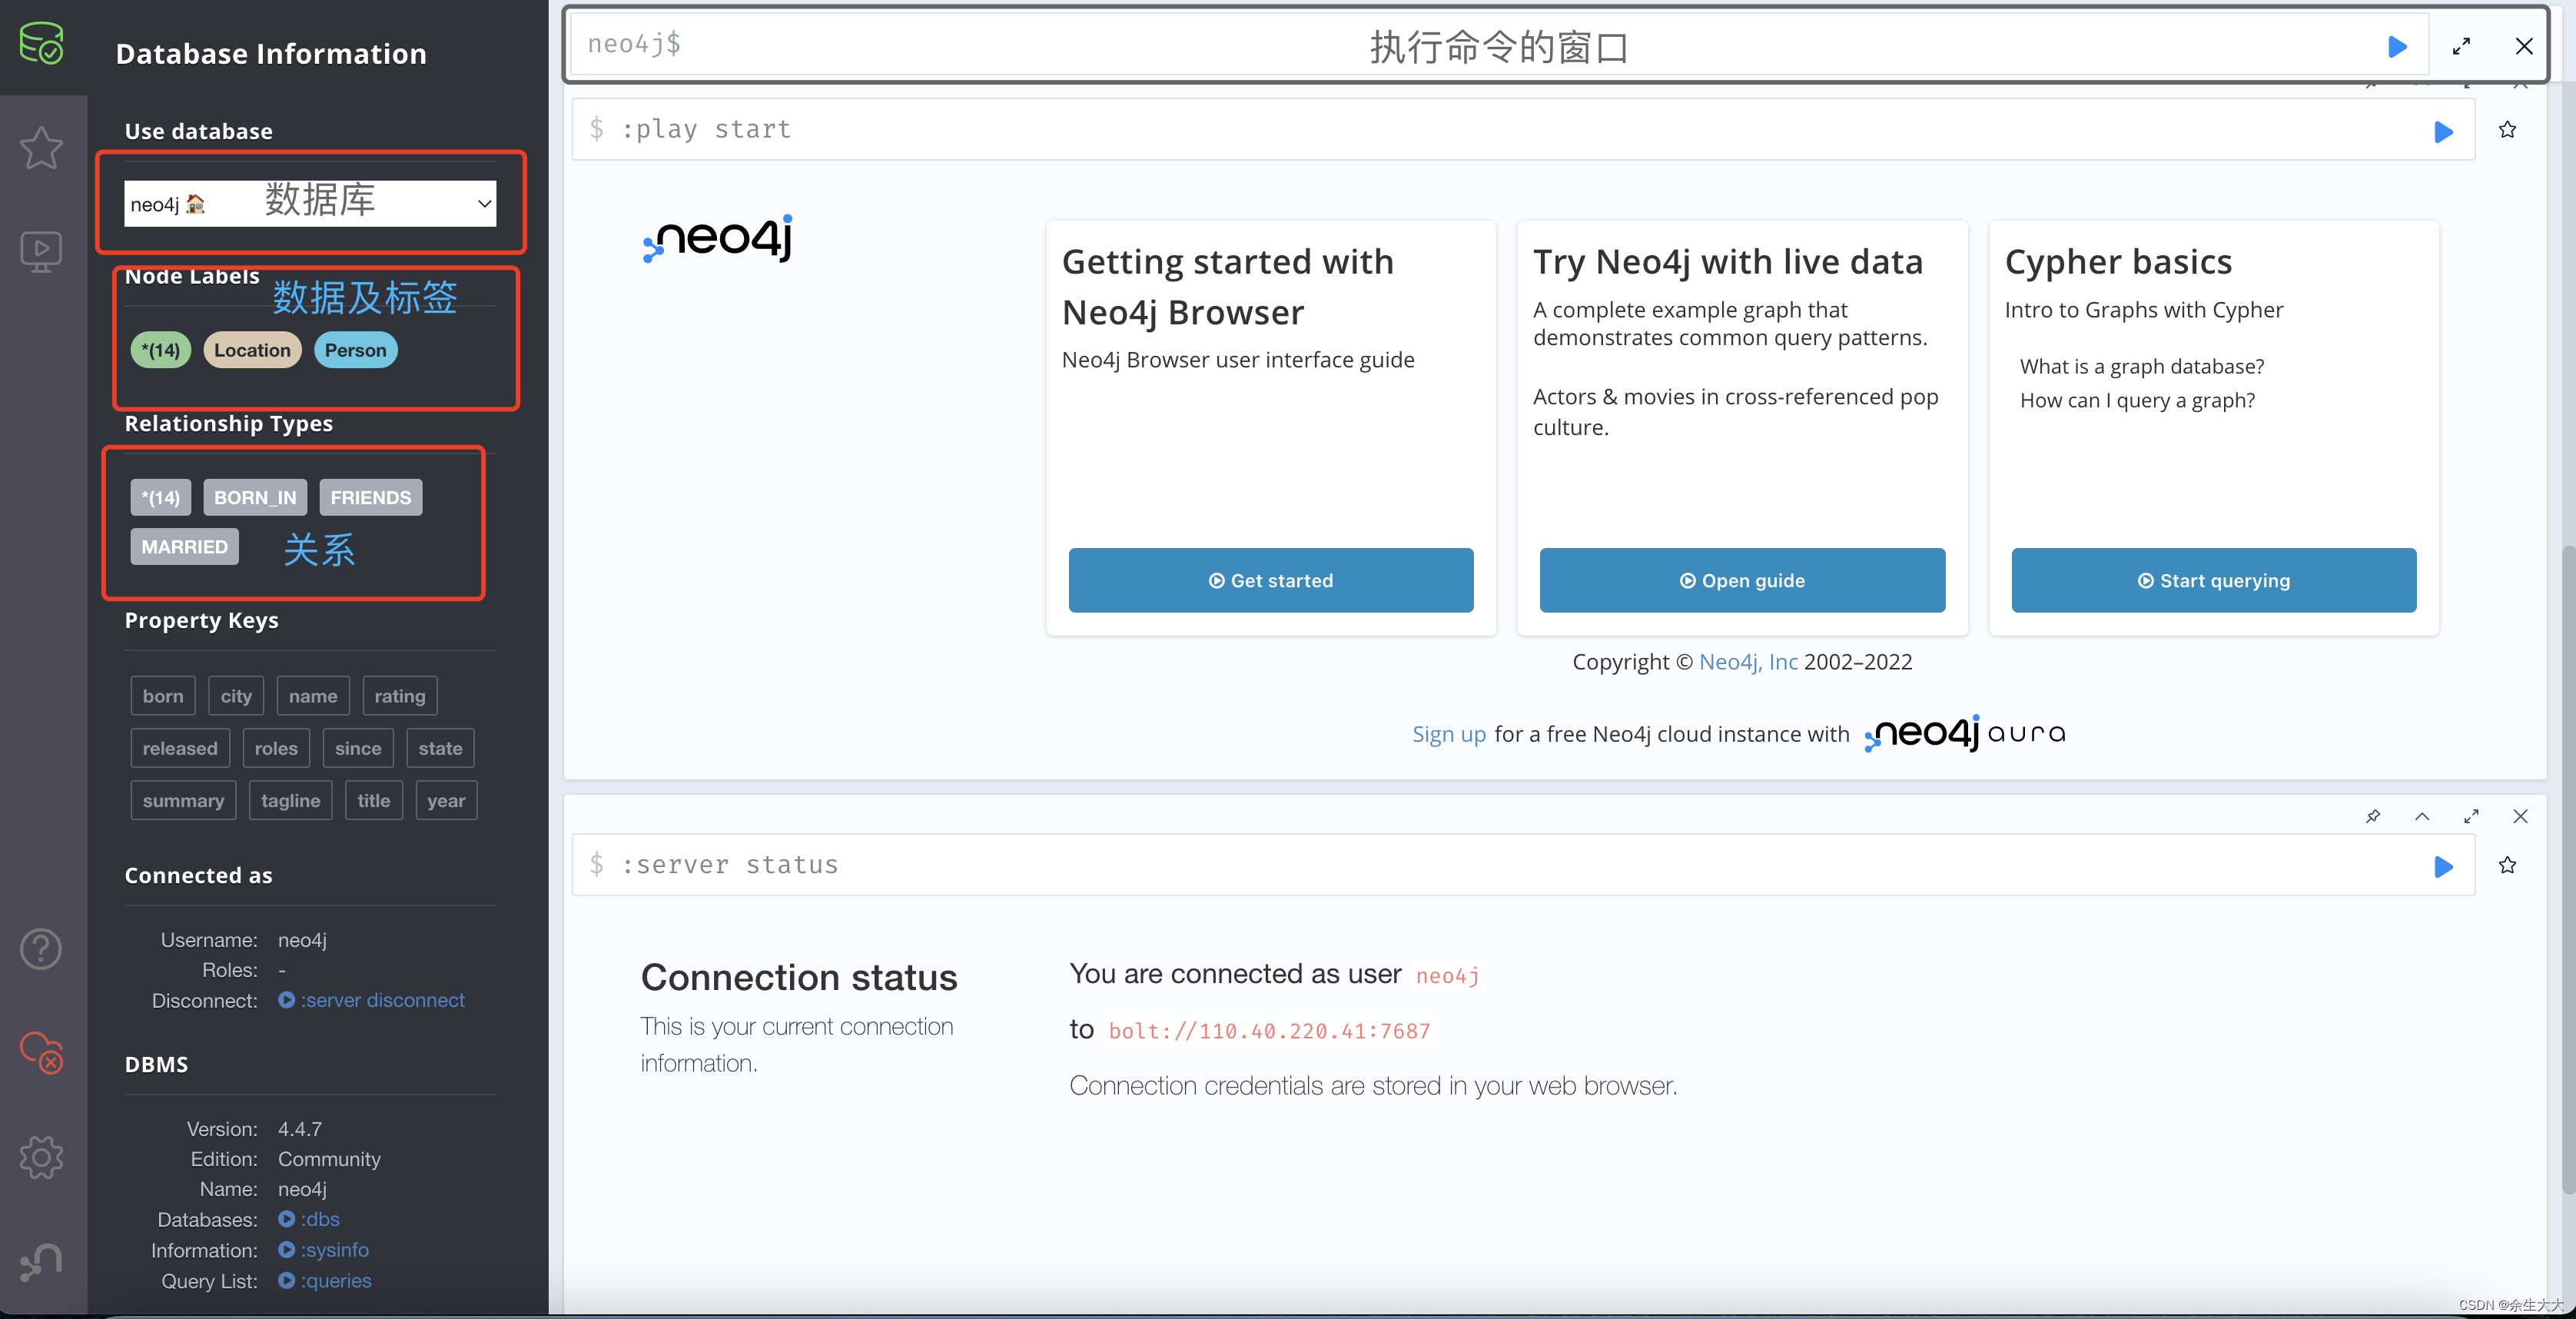Select the Location node label
2576x1319 pixels.
pyautogui.click(x=252, y=350)
